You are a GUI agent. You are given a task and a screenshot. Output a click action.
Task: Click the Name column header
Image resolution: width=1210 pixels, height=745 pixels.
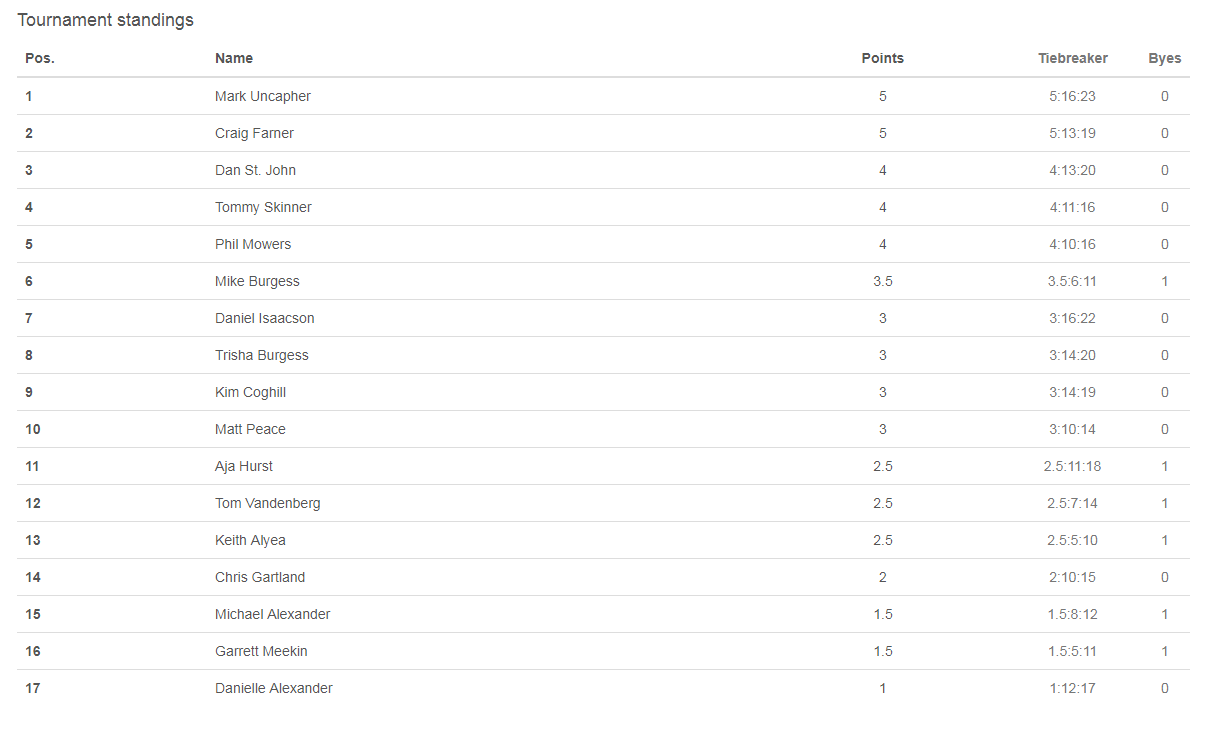(234, 58)
